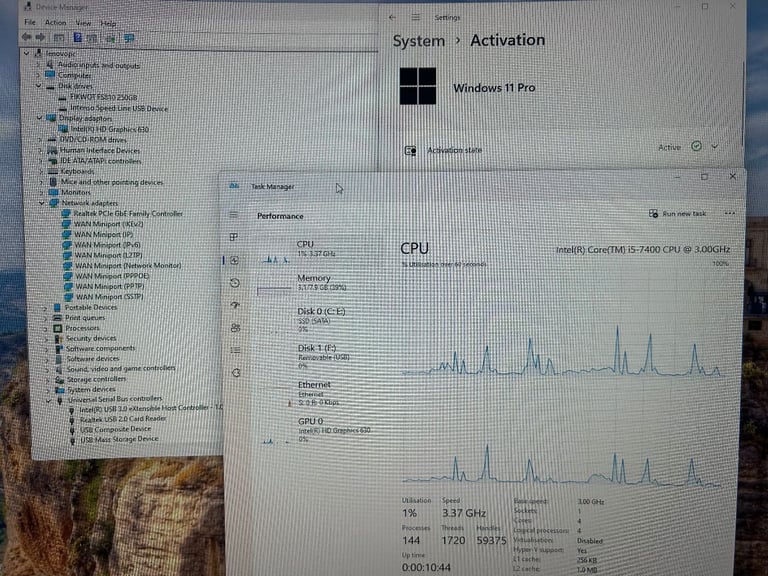Click the Up time value 0:00:10:44
Screen dimensions: 768x576
(x=426, y=567)
